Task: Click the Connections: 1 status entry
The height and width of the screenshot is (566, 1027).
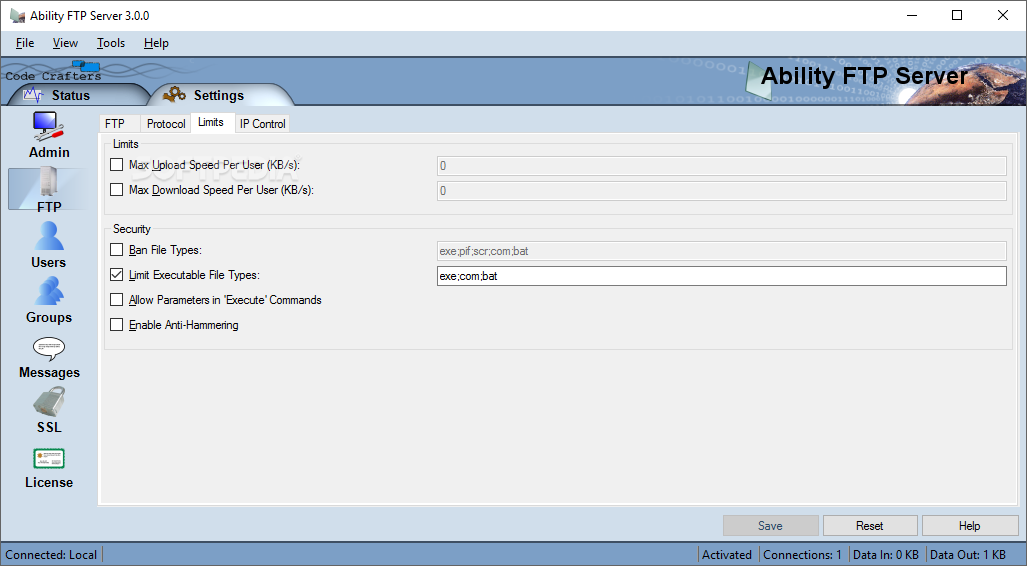Action: (802, 555)
